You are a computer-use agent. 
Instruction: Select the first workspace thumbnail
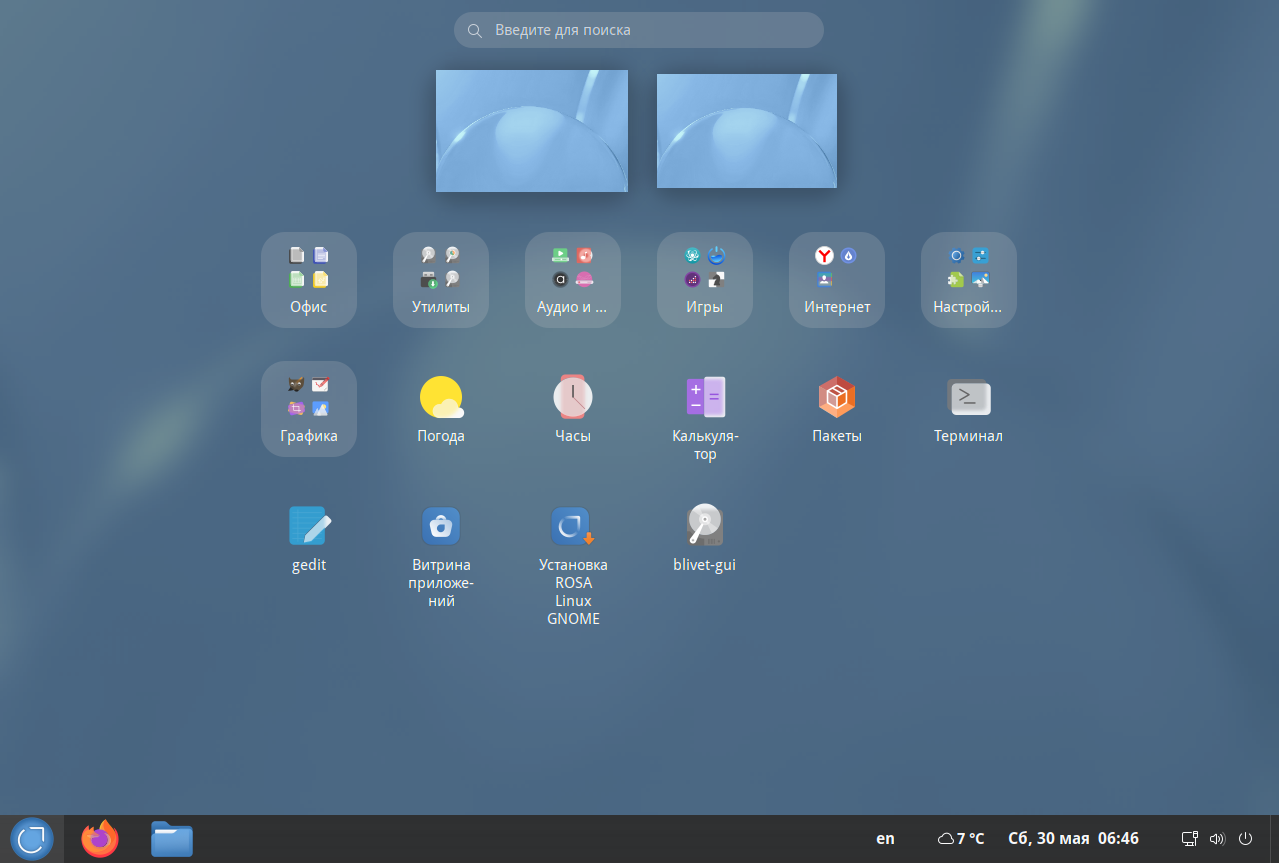[532, 131]
